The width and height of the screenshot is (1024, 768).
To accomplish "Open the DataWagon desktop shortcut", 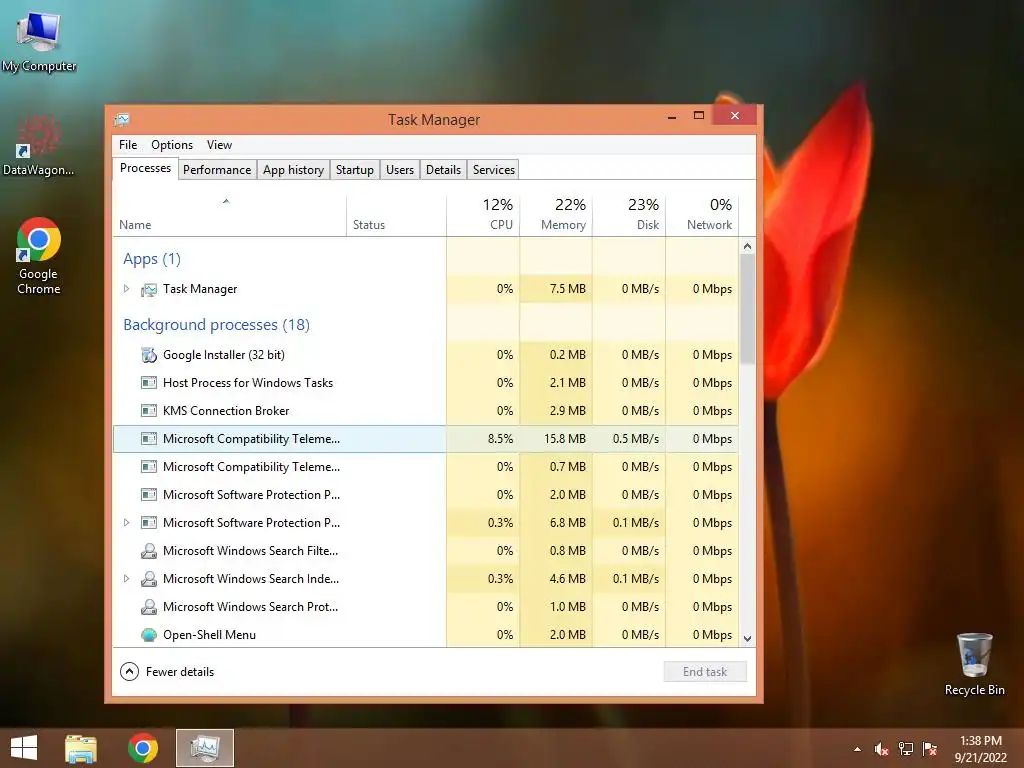I will point(38,146).
